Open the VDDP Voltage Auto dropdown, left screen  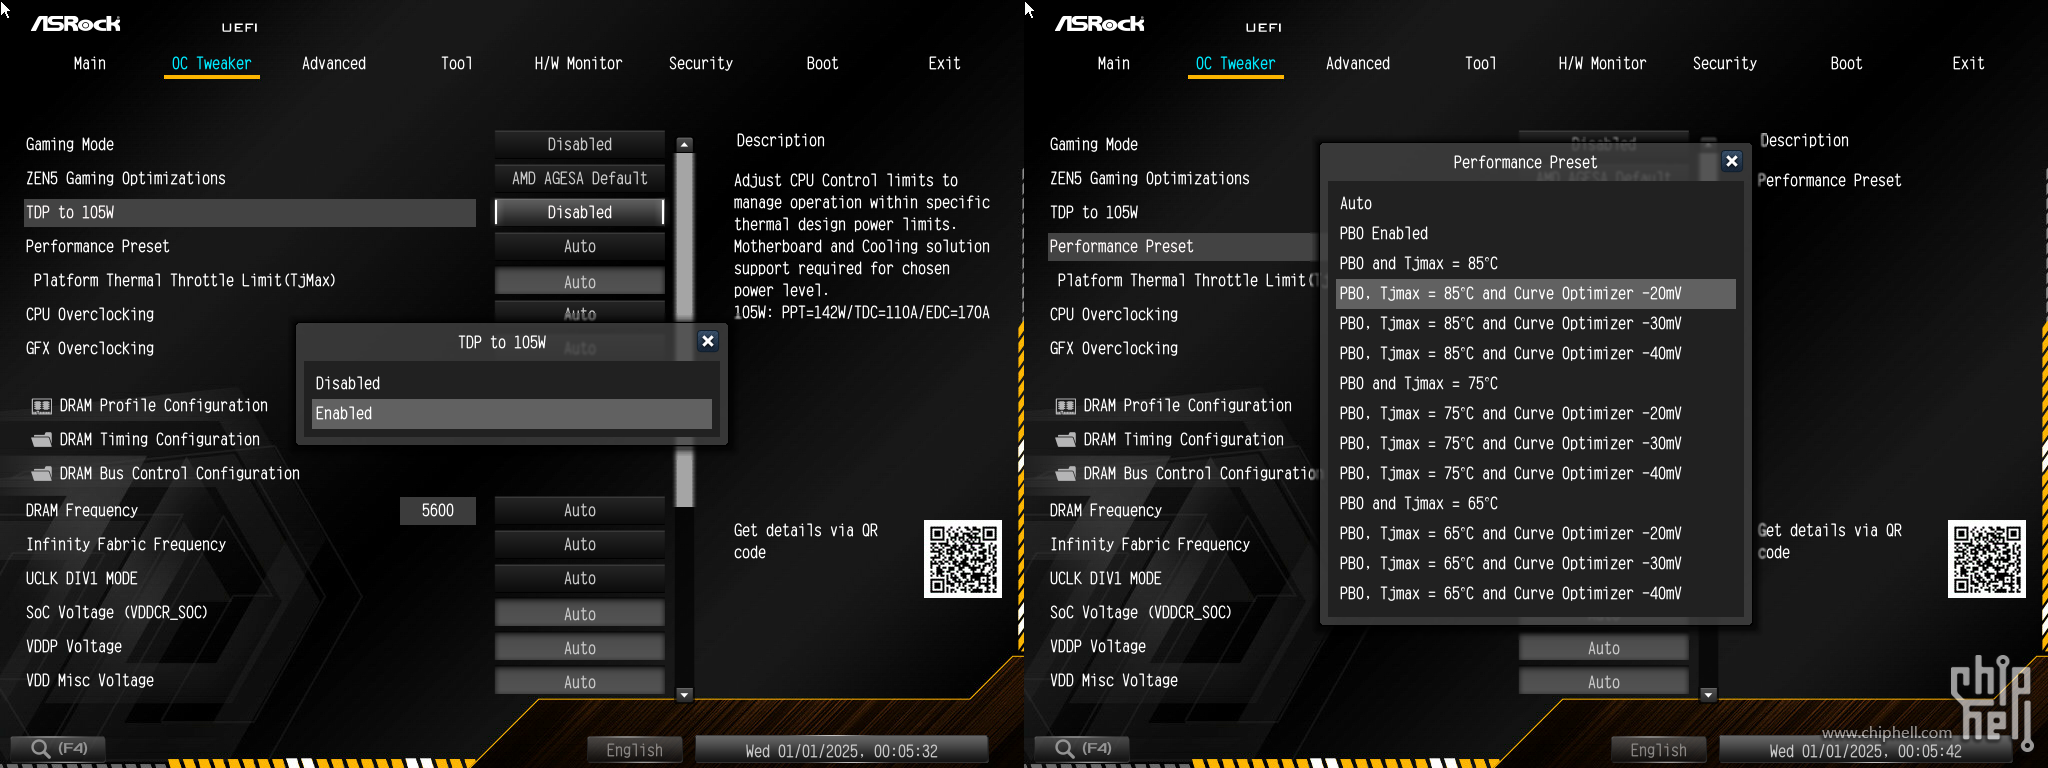(x=580, y=648)
